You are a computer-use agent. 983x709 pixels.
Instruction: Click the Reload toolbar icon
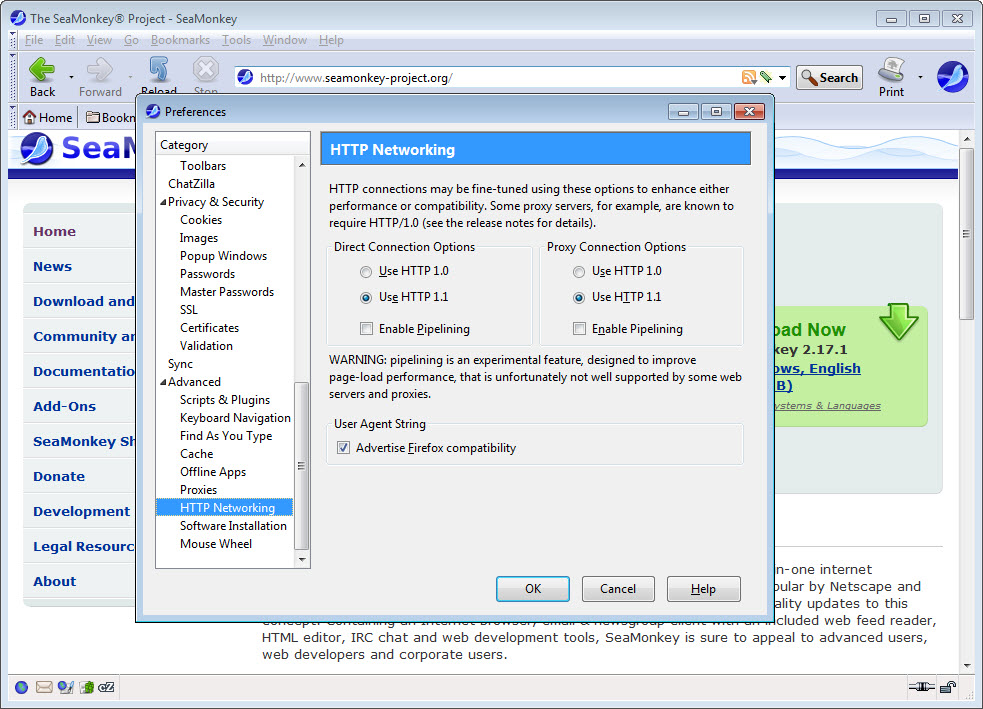coord(159,69)
